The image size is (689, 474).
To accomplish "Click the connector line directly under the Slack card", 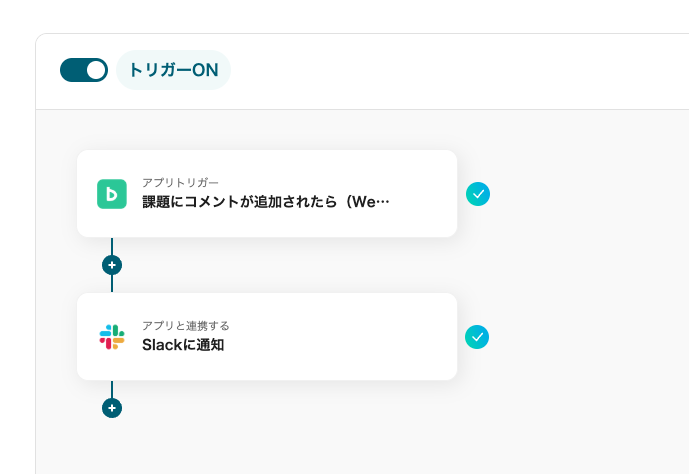I will coord(112,388).
